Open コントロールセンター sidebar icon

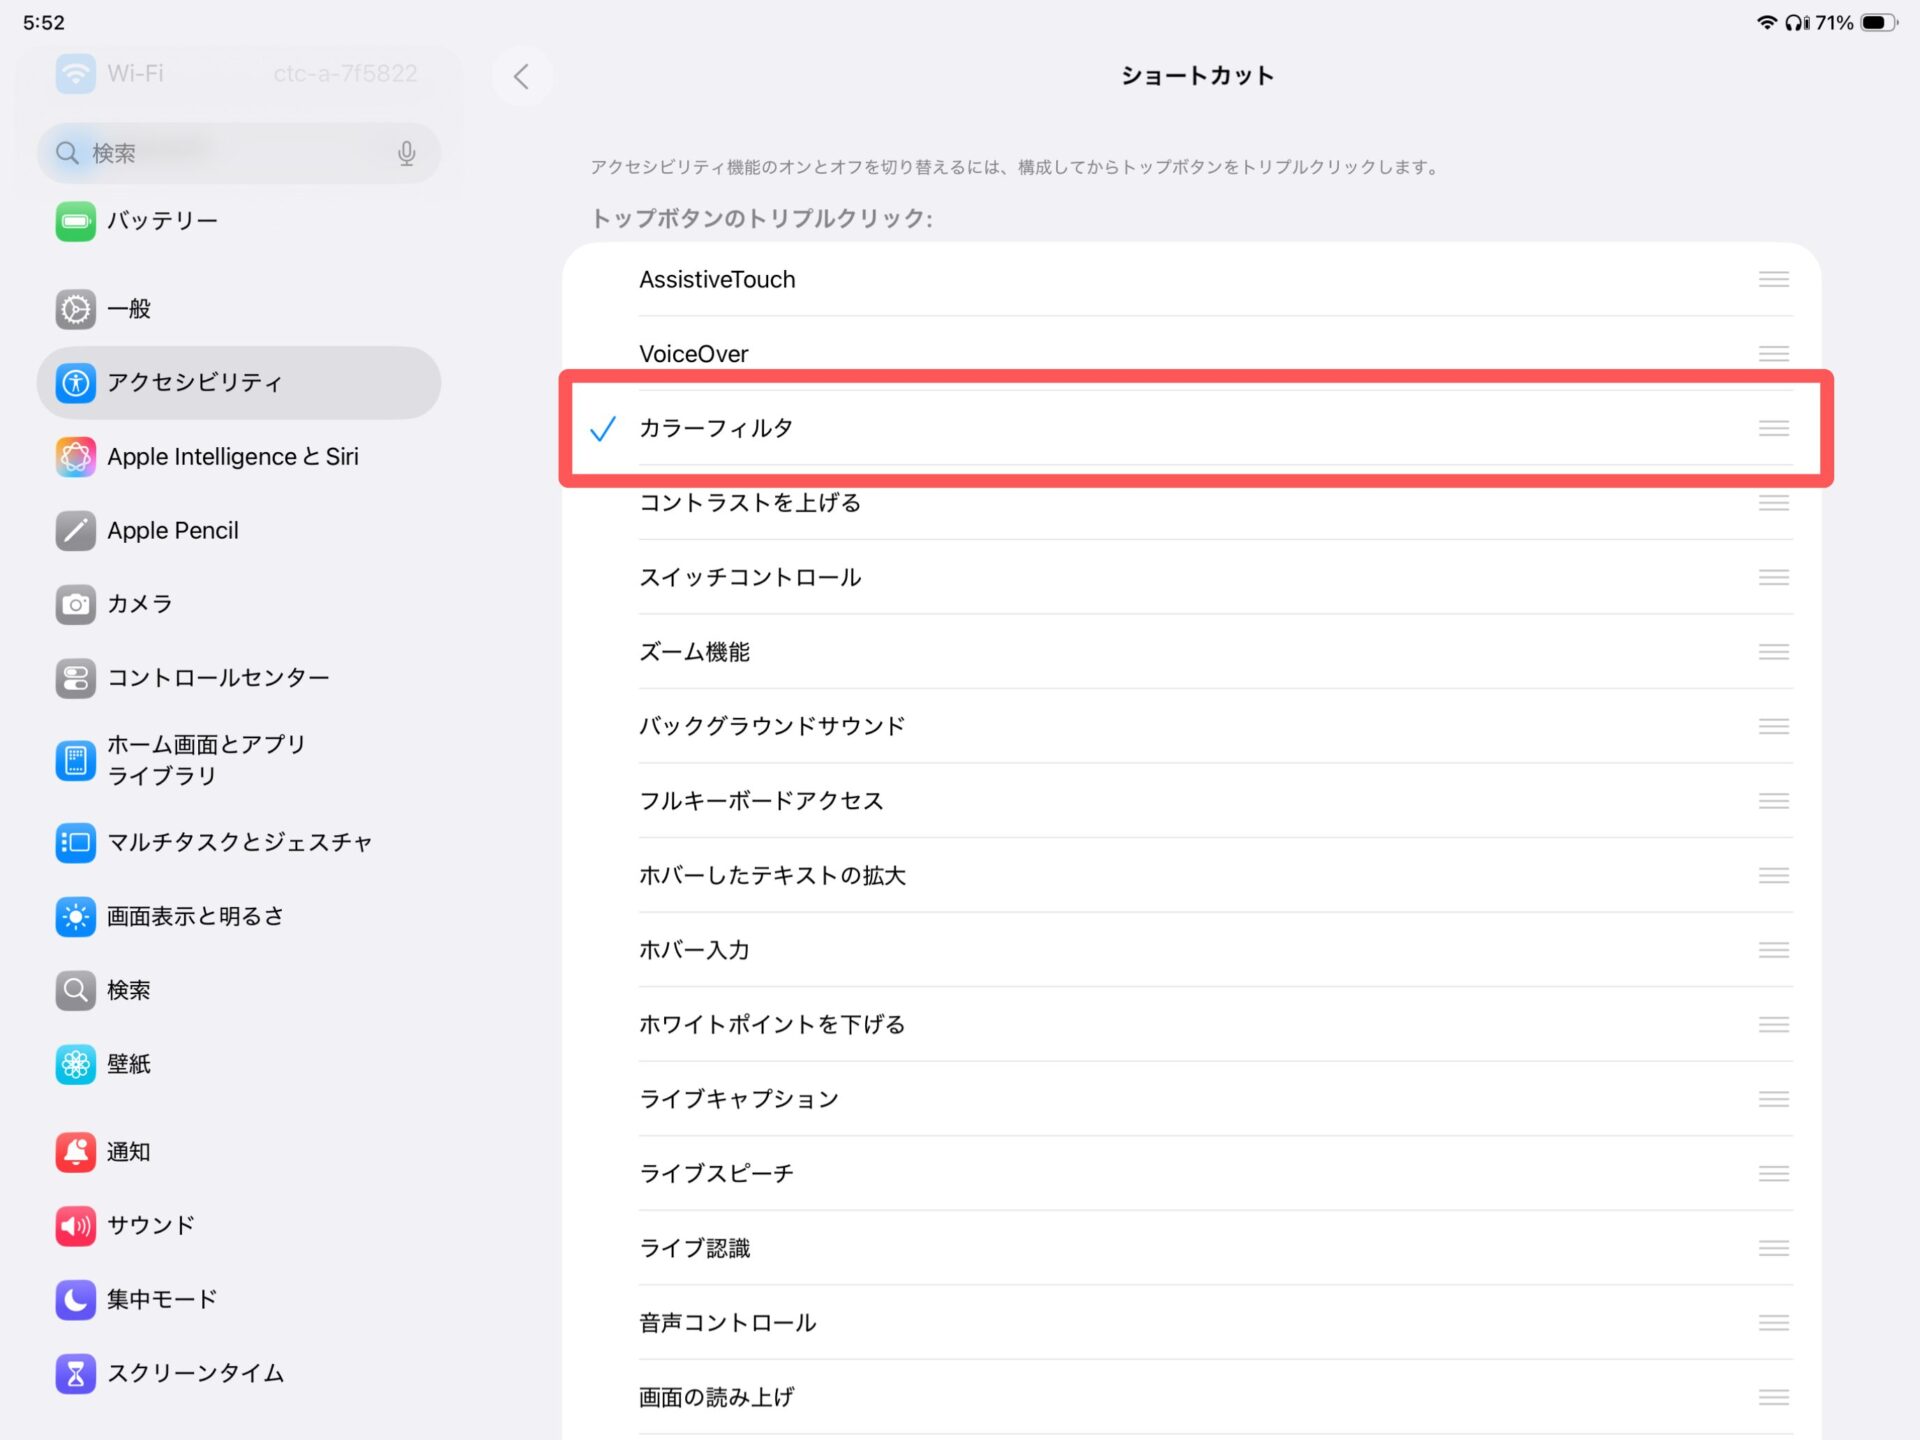[x=75, y=678]
